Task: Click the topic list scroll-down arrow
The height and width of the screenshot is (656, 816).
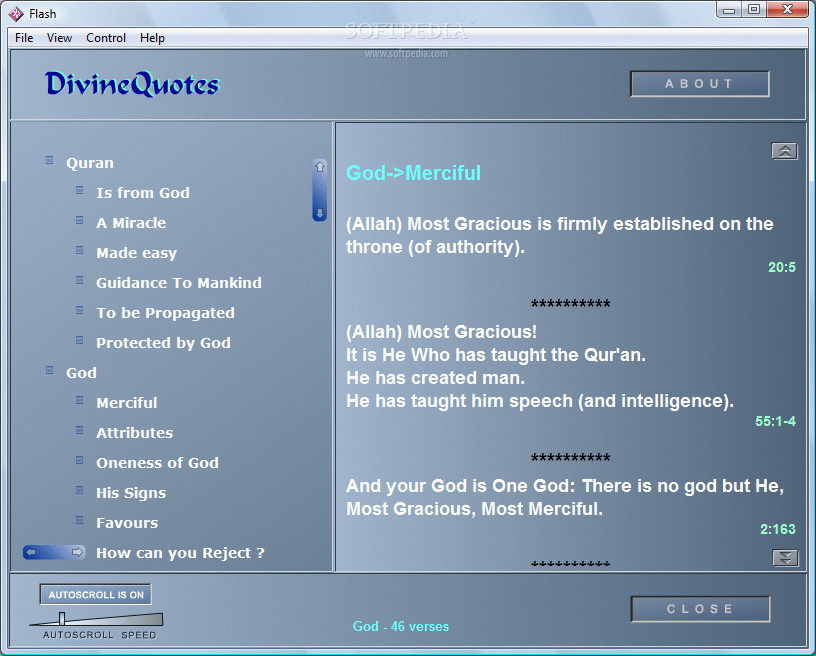Action: pyautogui.click(x=320, y=213)
